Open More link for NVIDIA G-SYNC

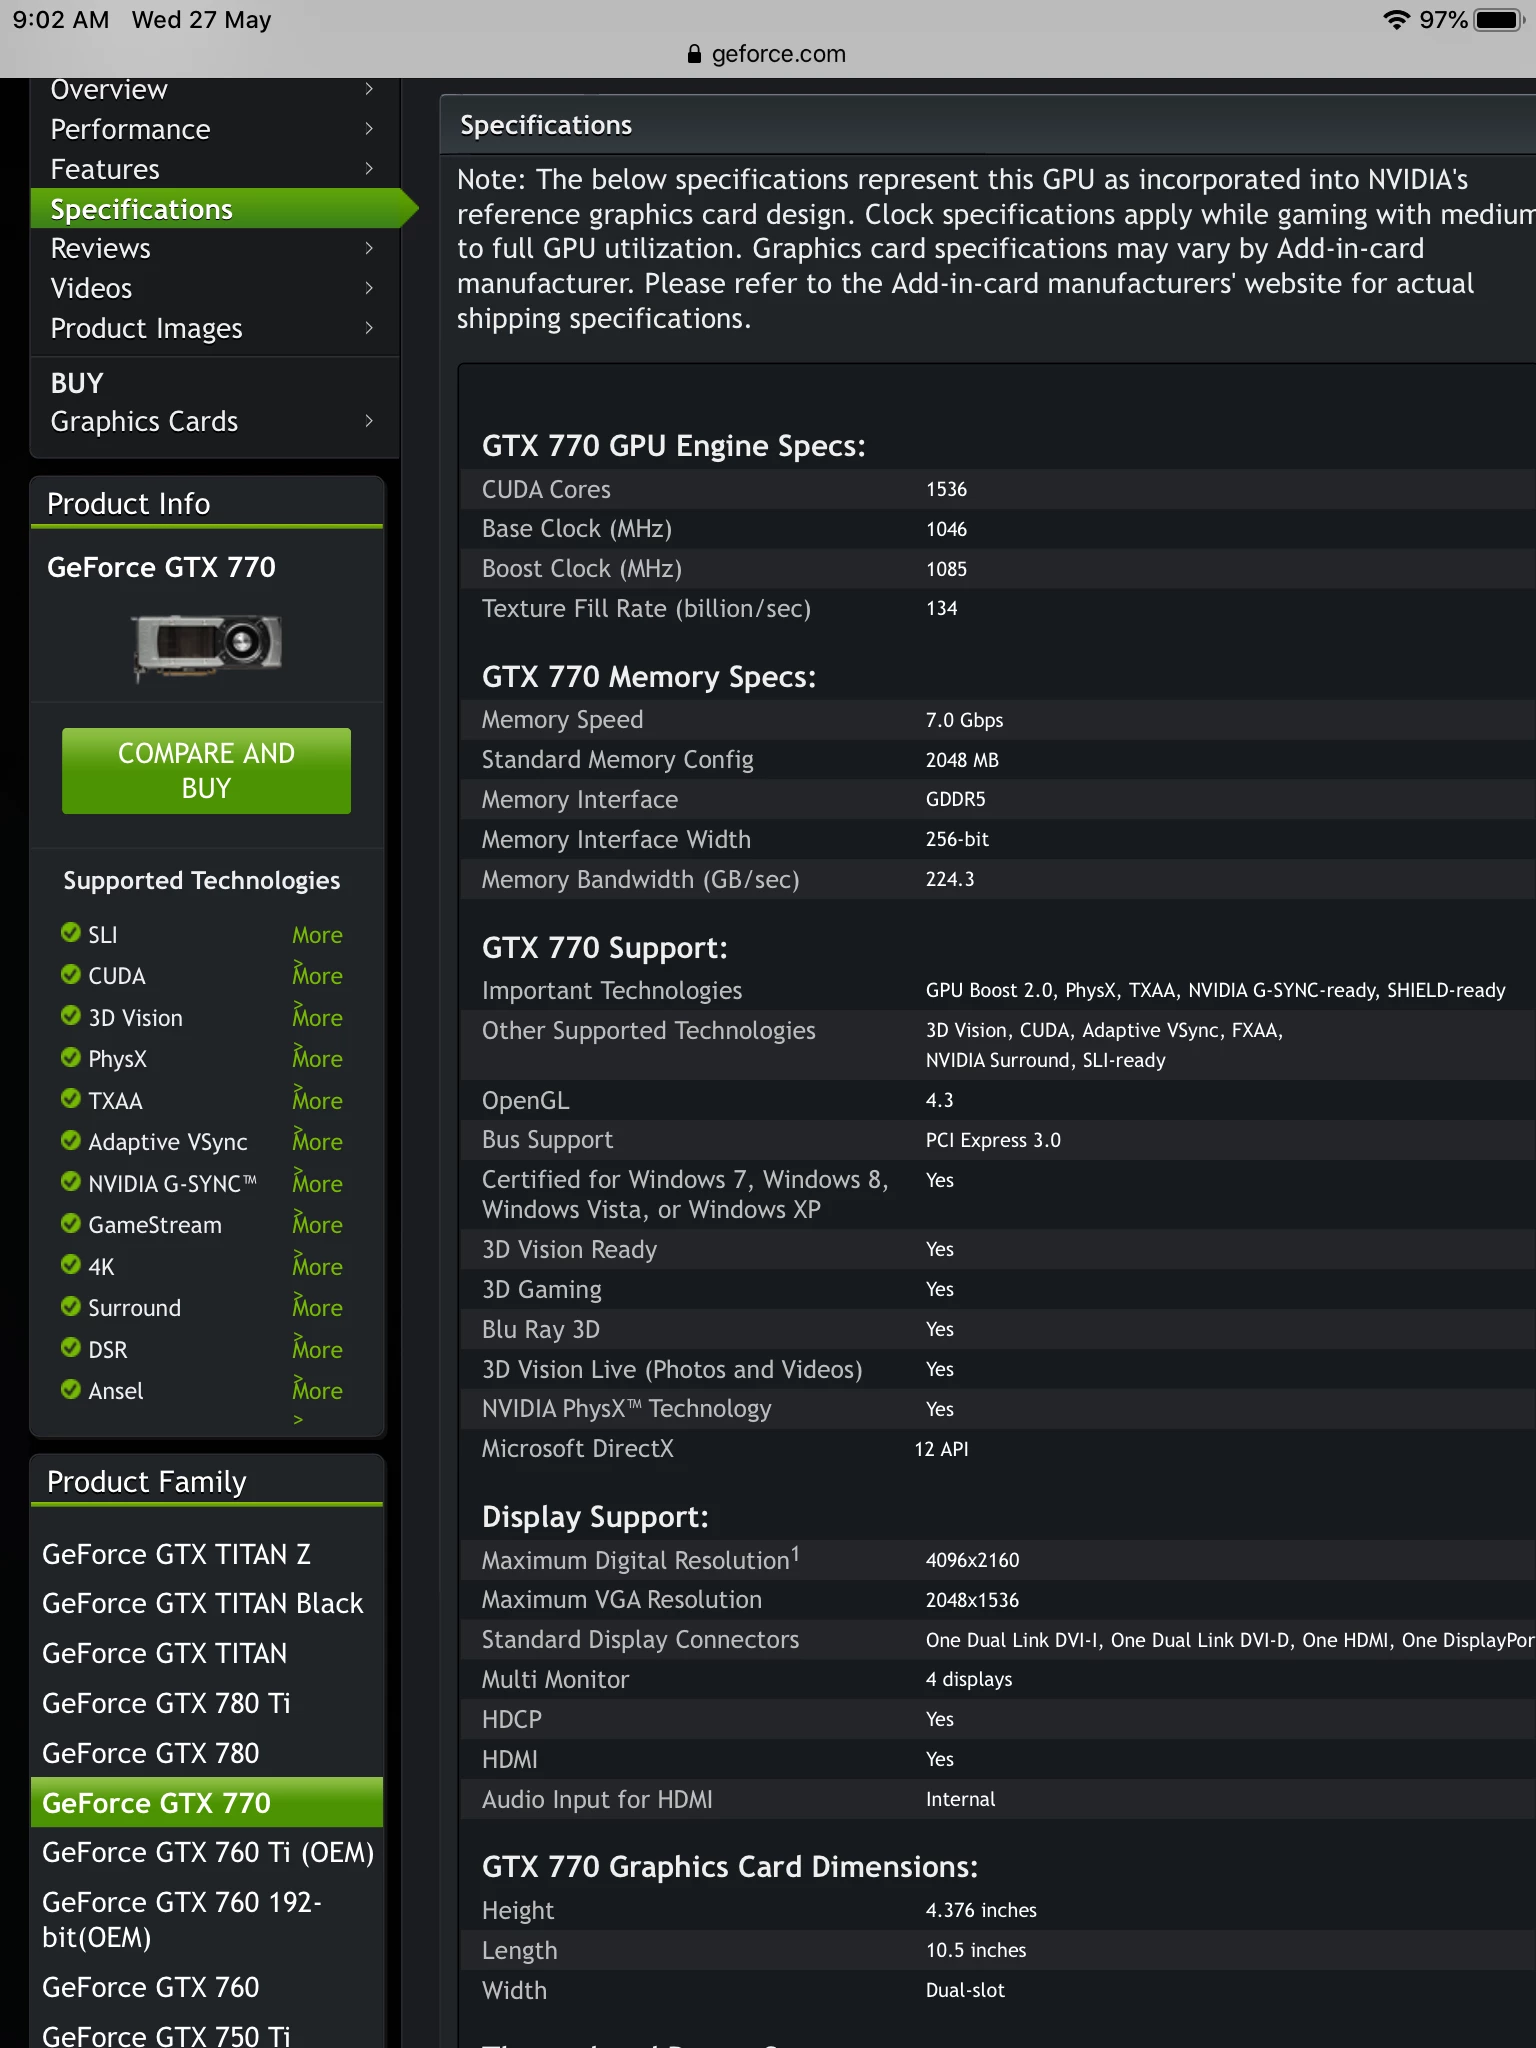(x=317, y=1184)
